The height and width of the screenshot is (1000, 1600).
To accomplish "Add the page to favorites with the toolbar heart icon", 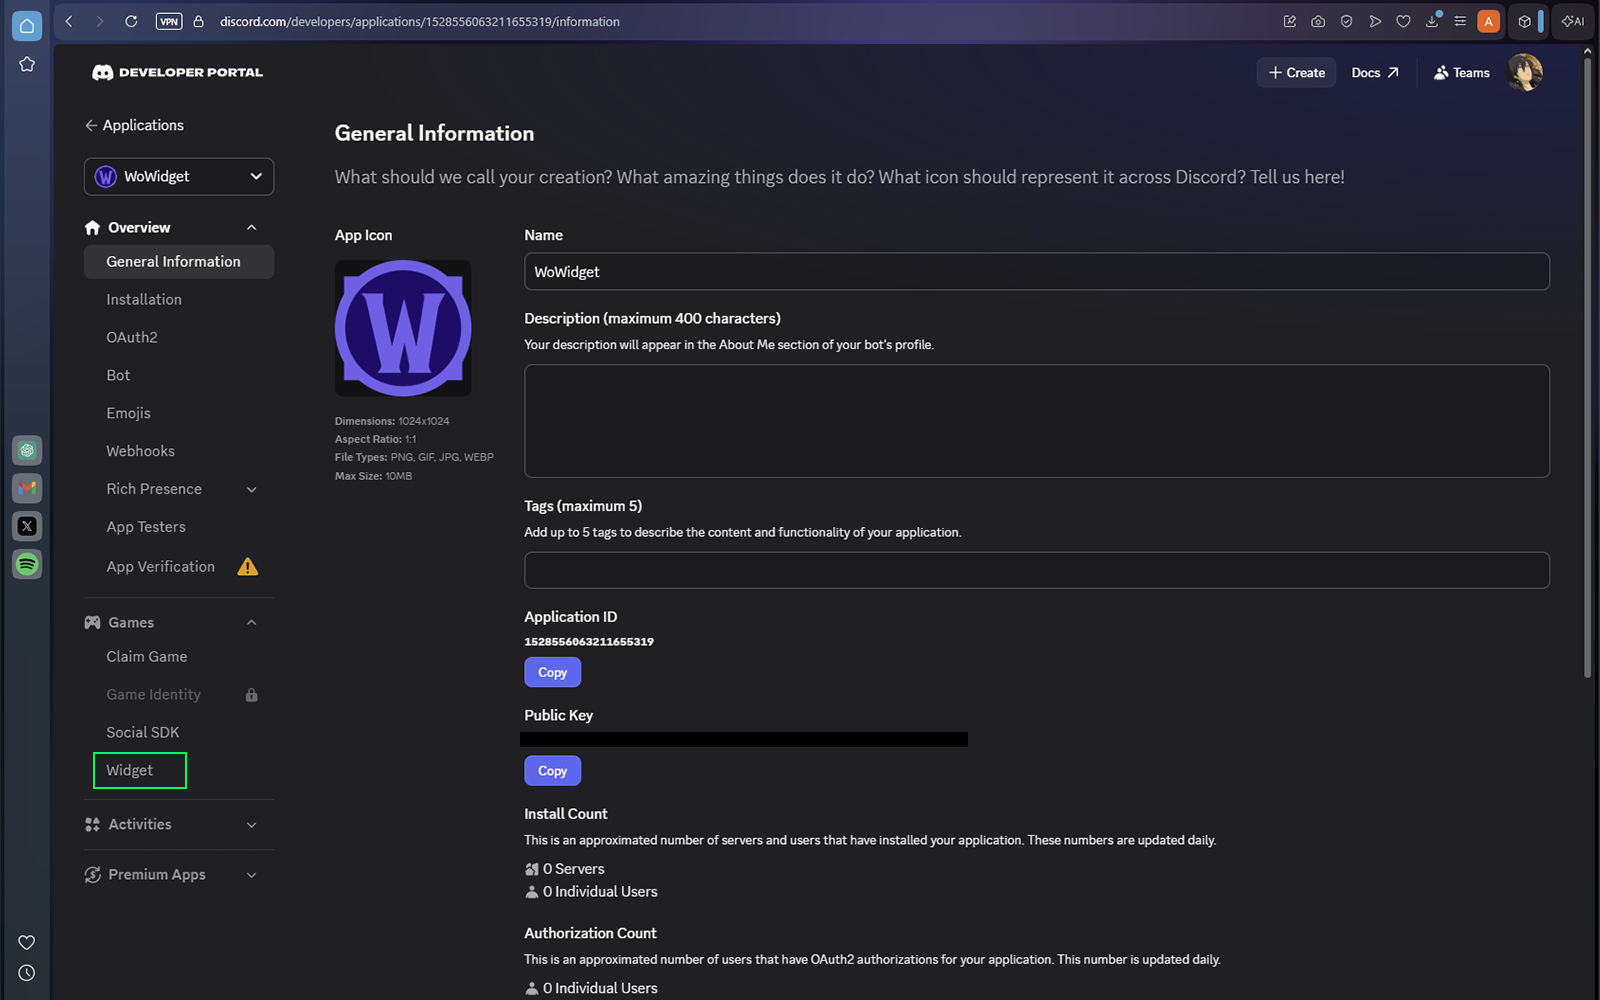I will pos(1403,21).
